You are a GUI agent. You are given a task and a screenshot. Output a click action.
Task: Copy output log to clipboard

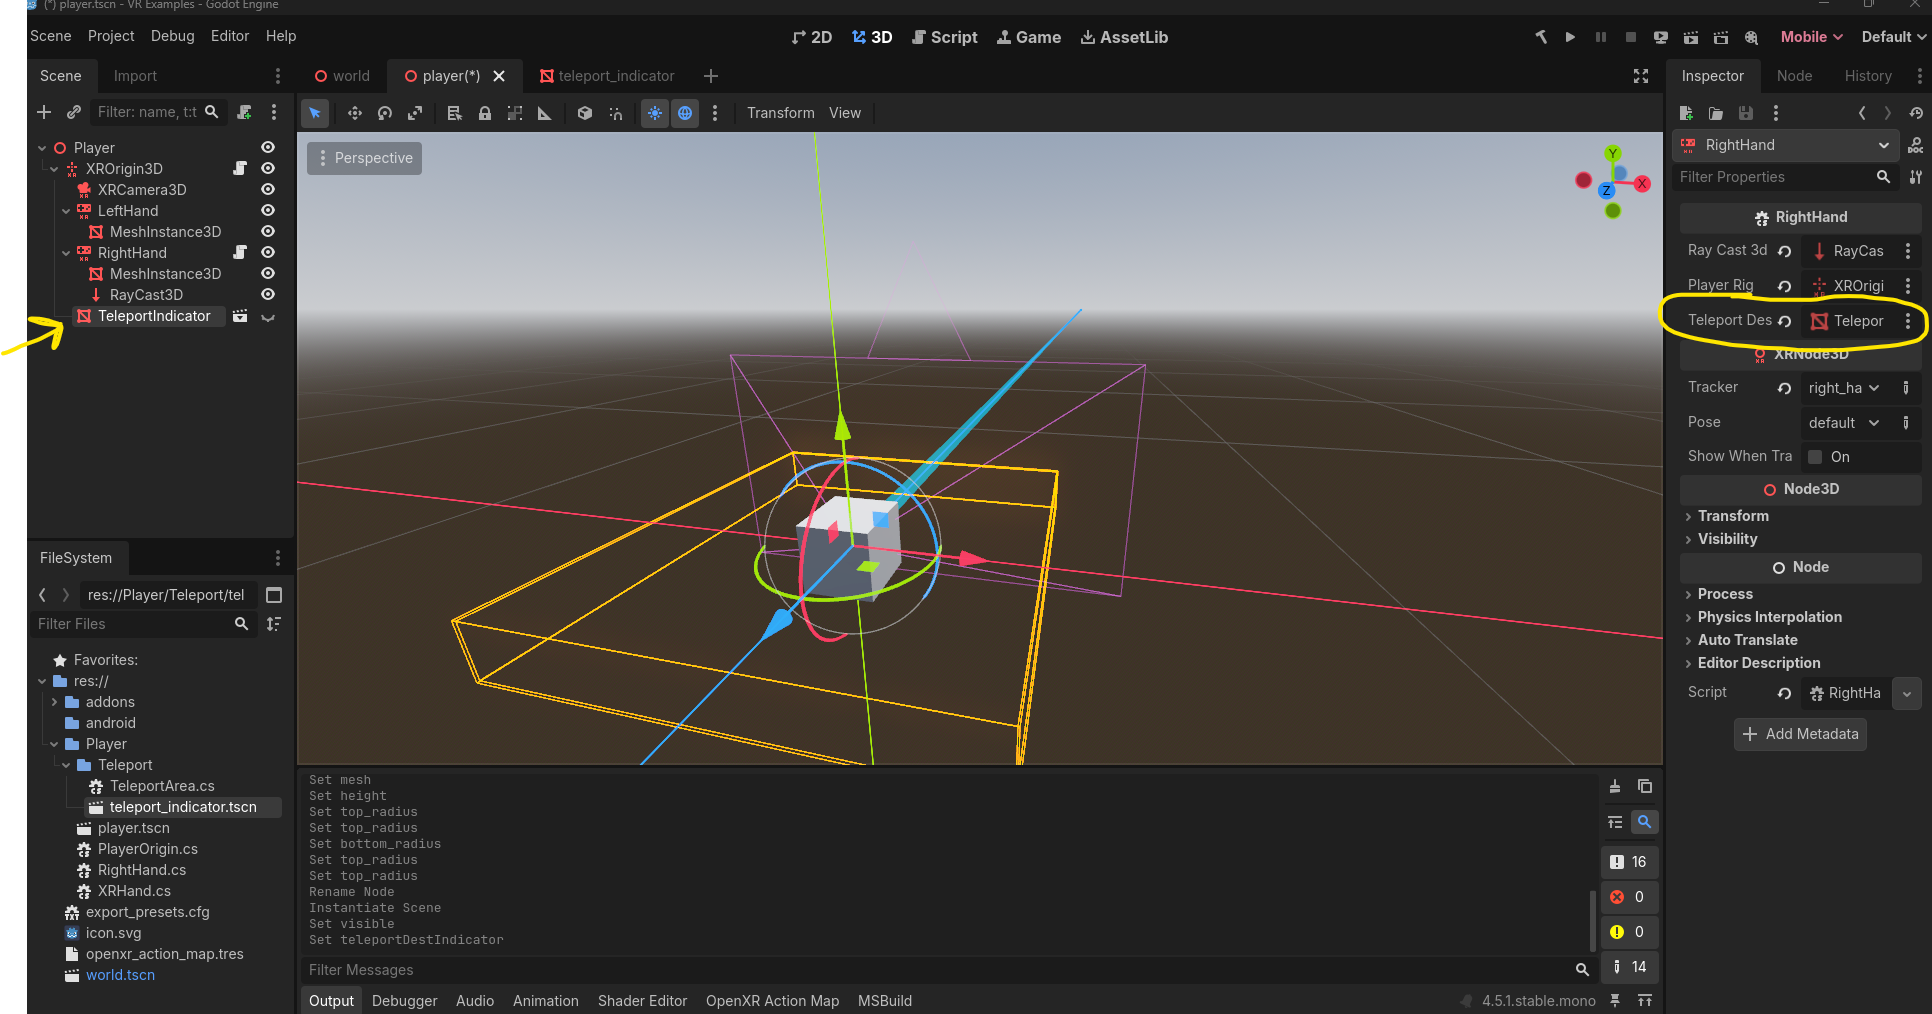click(x=1645, y=787)
